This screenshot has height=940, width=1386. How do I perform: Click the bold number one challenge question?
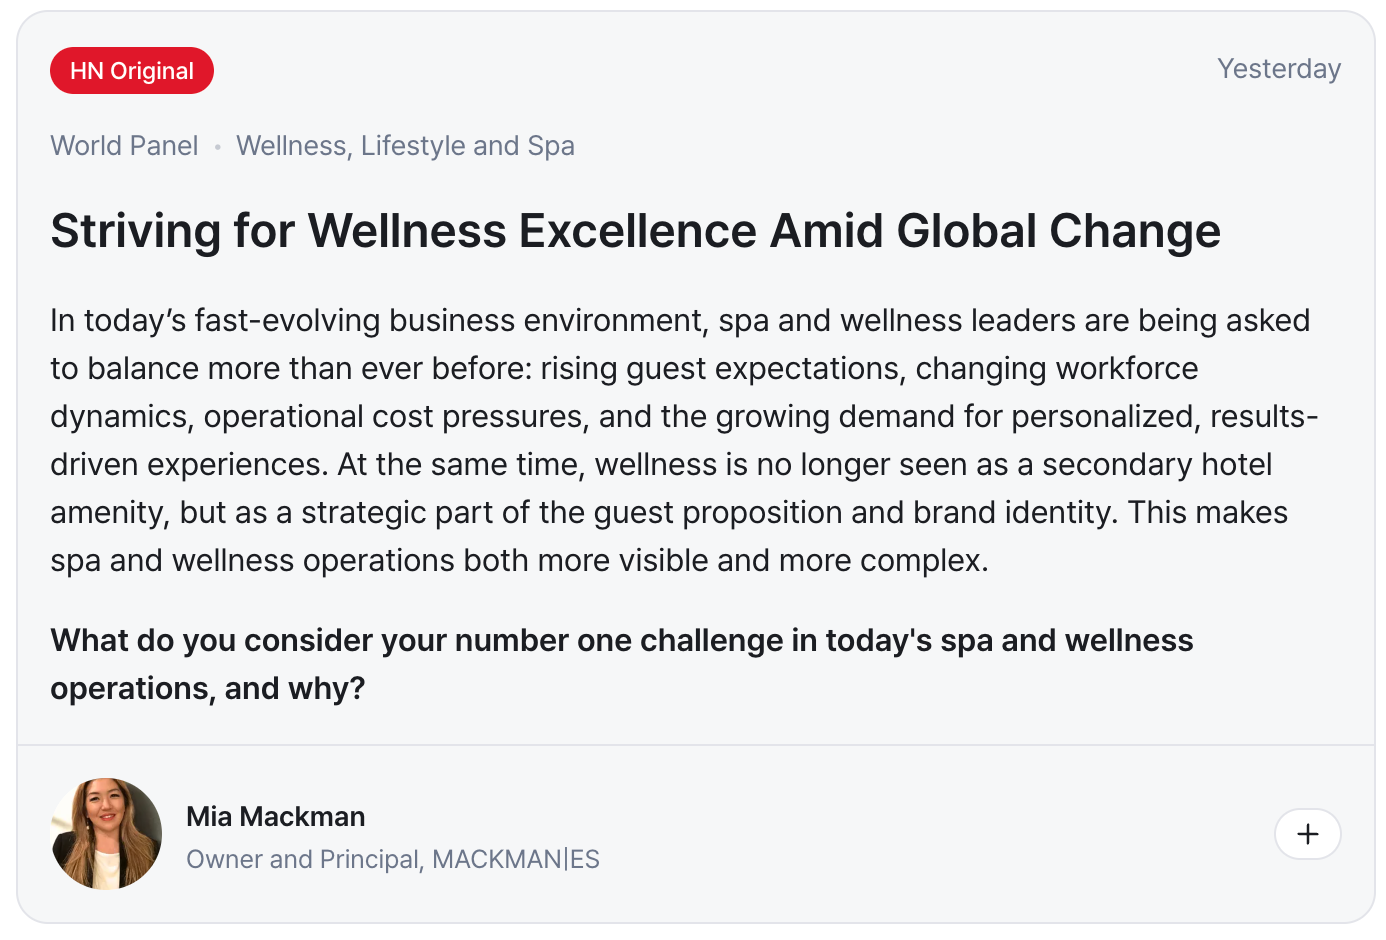(621, 641)
